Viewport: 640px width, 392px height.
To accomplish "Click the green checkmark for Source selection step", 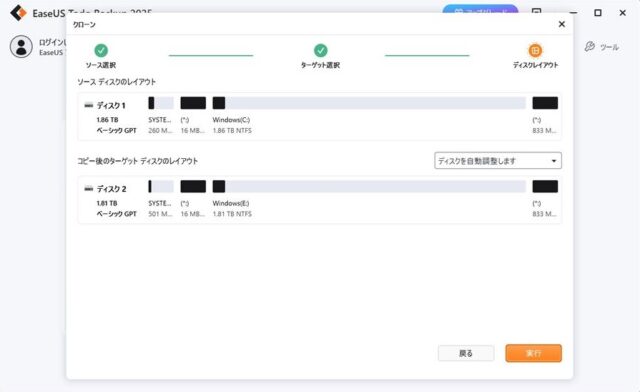I will tap(101, 51).
